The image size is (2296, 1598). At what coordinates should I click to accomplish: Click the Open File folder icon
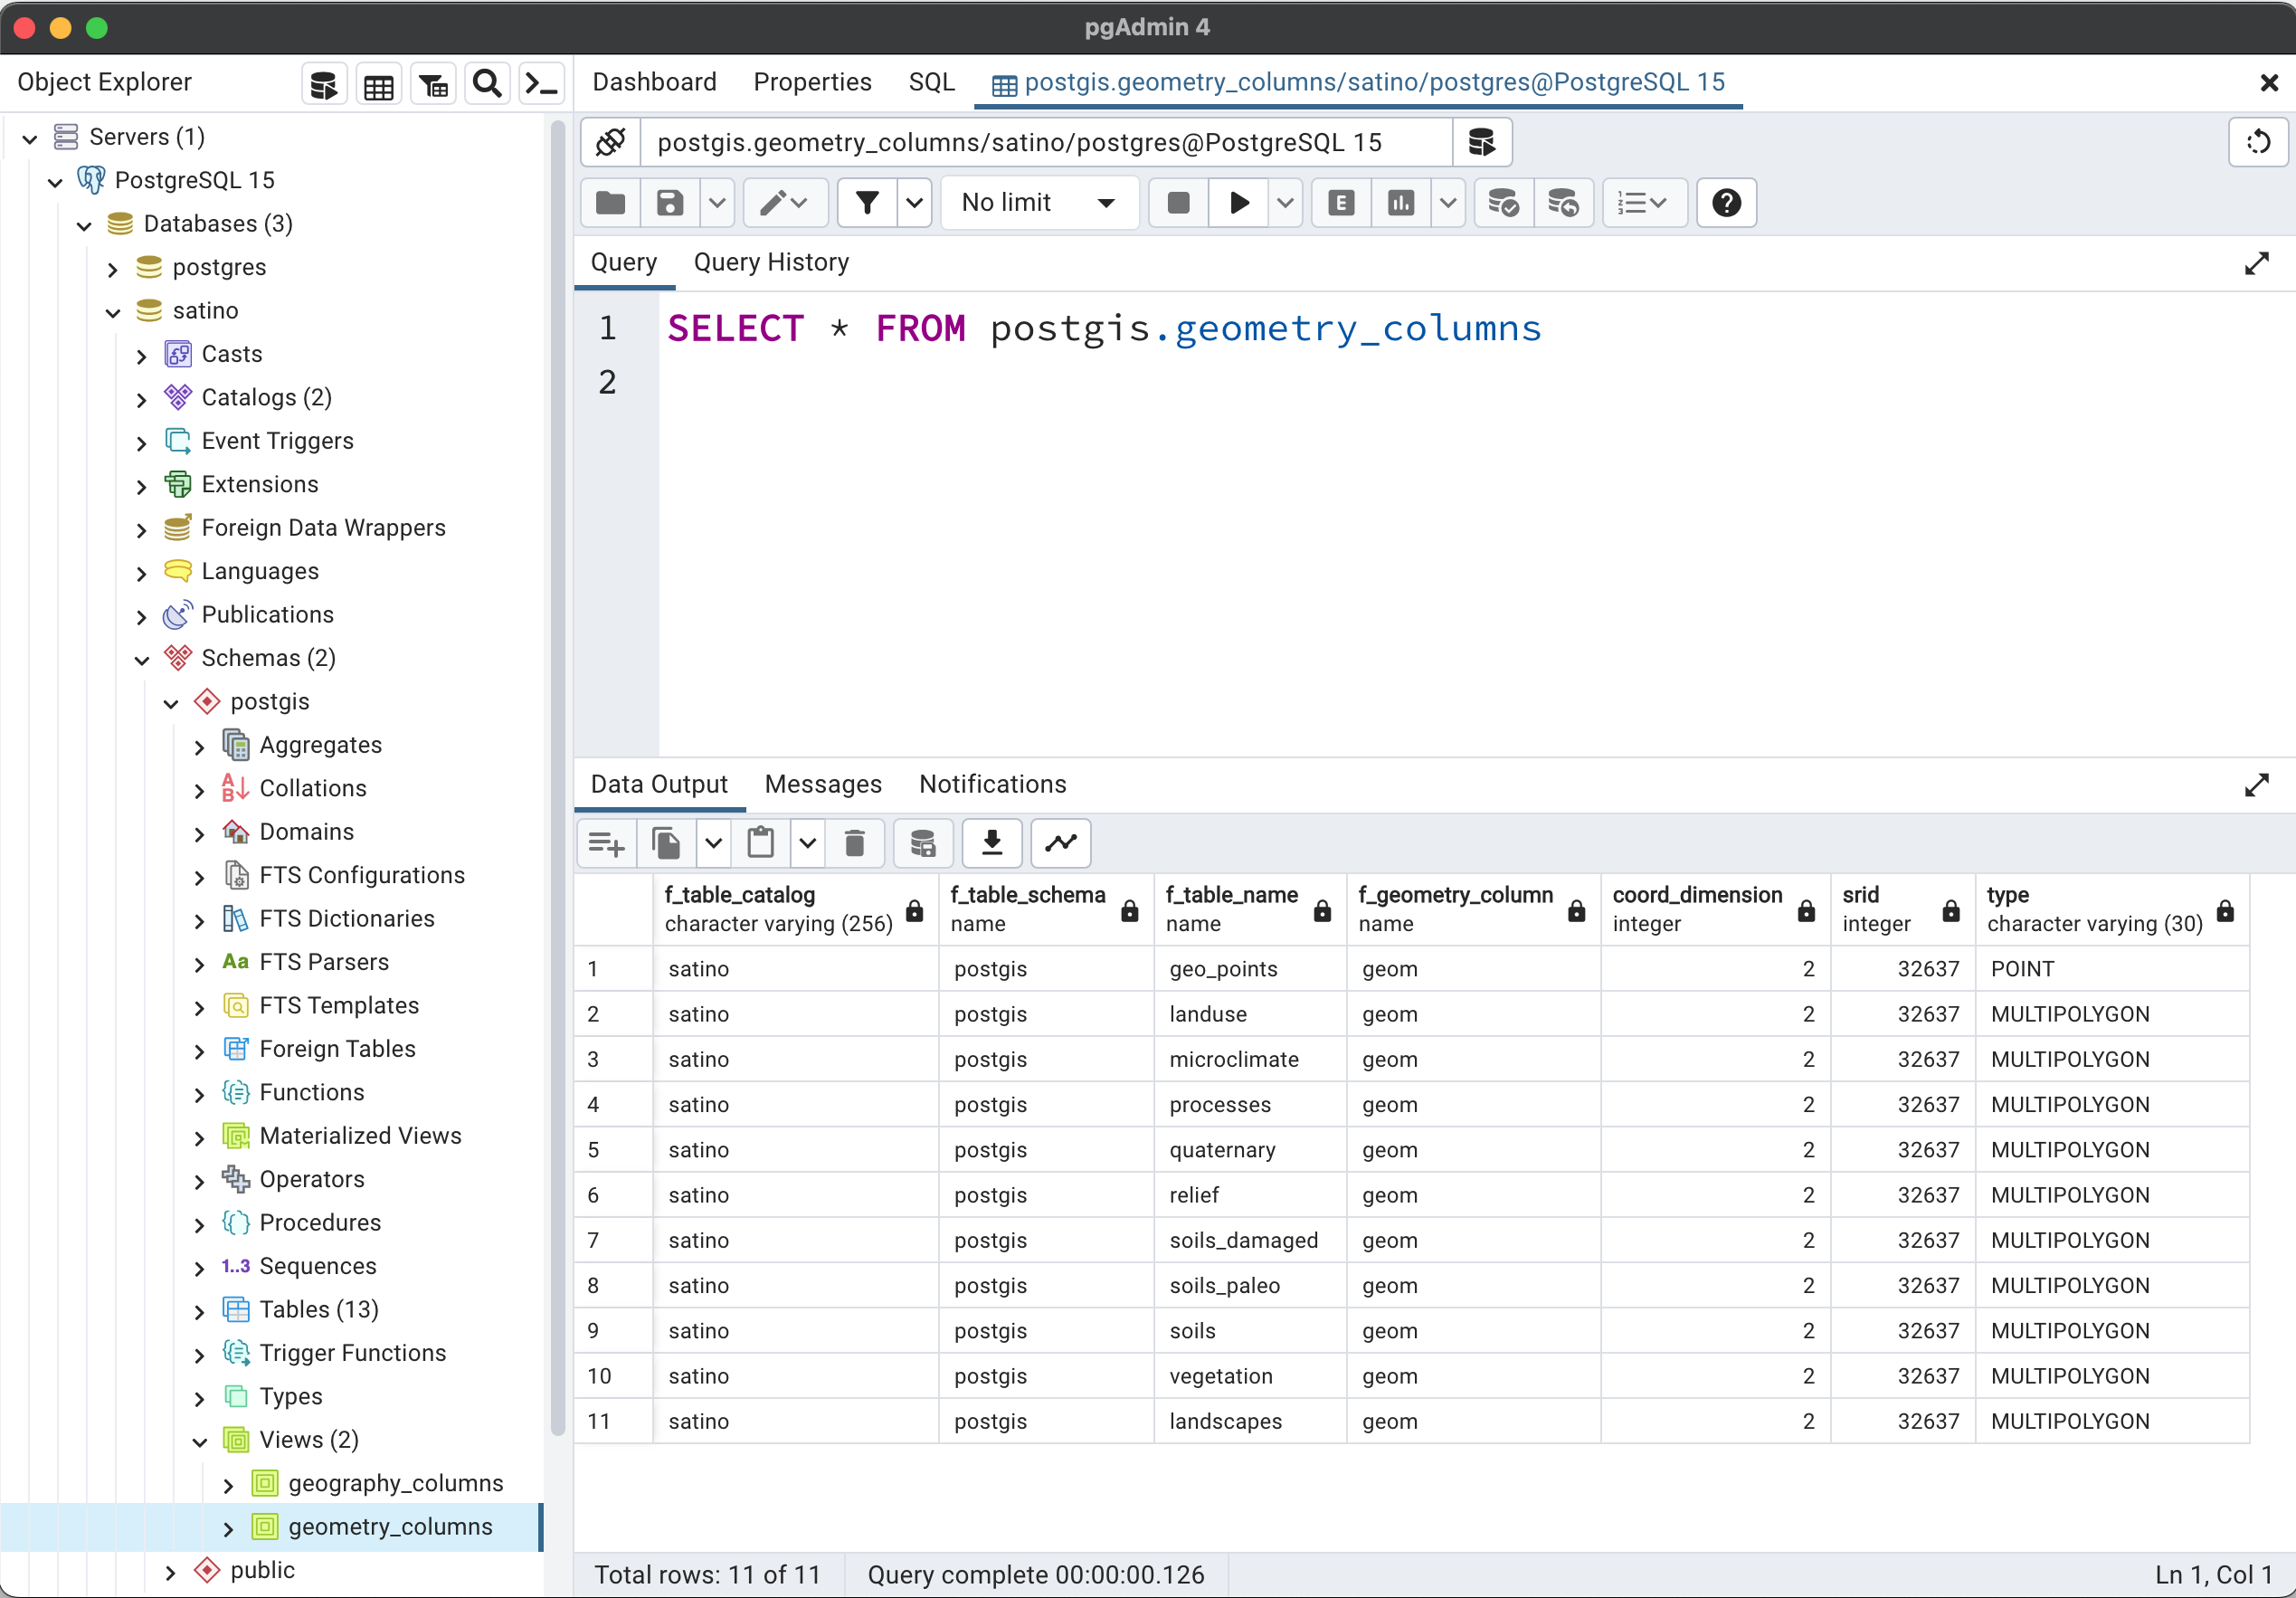tap(610, 203)
